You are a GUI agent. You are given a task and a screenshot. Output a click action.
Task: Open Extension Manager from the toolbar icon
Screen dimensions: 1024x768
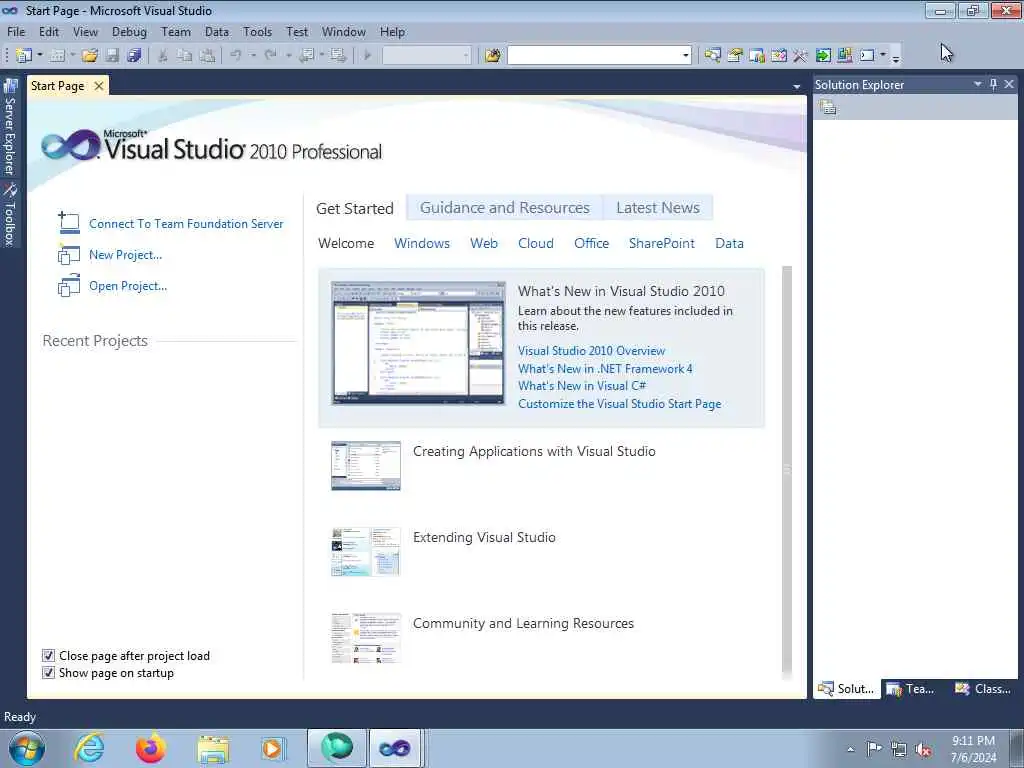(844, 56)
